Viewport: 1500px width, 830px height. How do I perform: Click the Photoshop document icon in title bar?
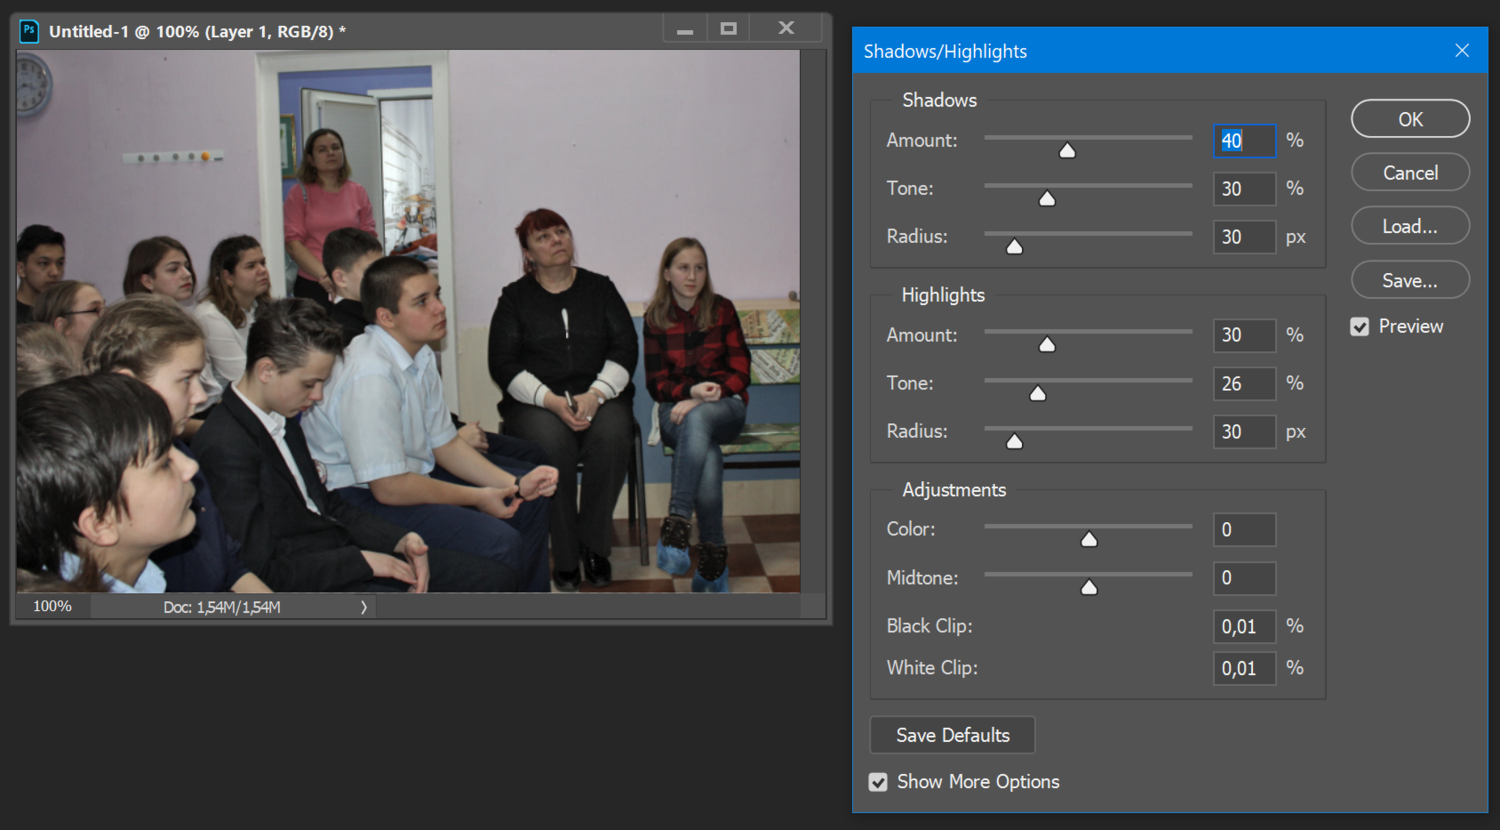[x=29, y=31]
